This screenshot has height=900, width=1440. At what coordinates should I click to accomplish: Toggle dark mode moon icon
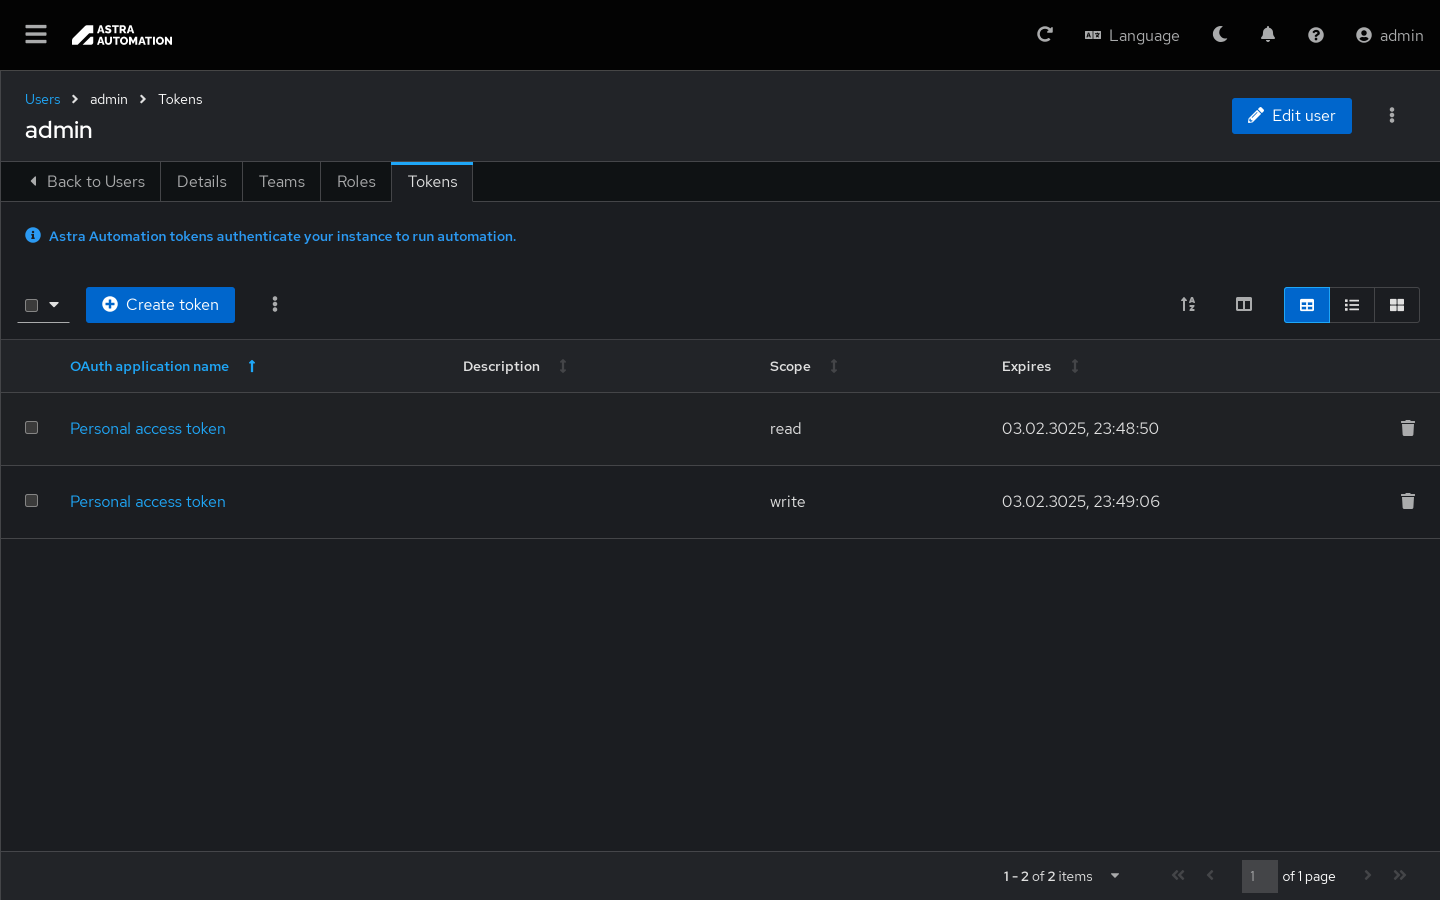1220,35
